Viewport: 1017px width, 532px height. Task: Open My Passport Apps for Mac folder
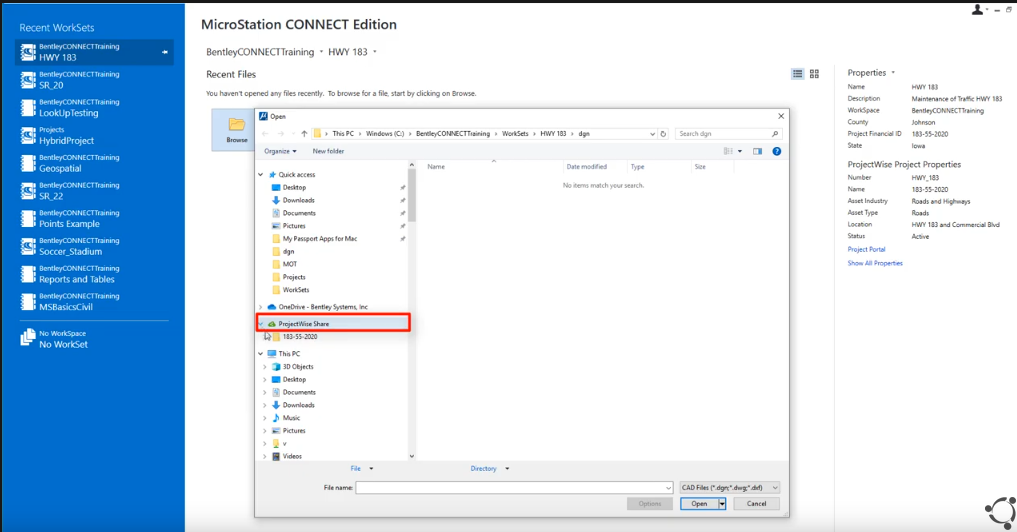(x=320, y=239)
